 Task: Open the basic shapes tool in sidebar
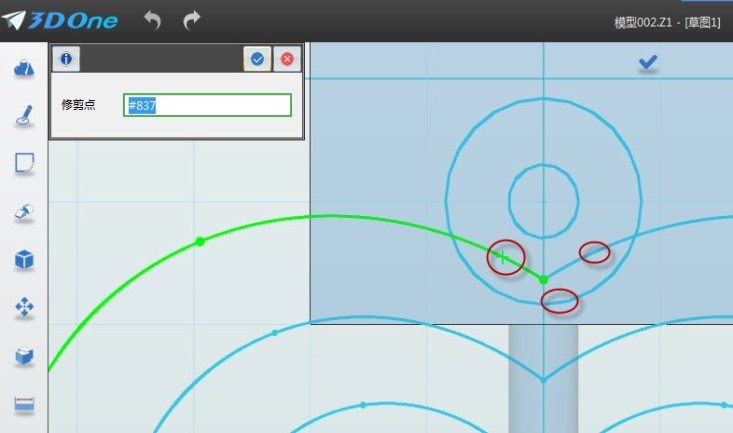tap(25, 68)
